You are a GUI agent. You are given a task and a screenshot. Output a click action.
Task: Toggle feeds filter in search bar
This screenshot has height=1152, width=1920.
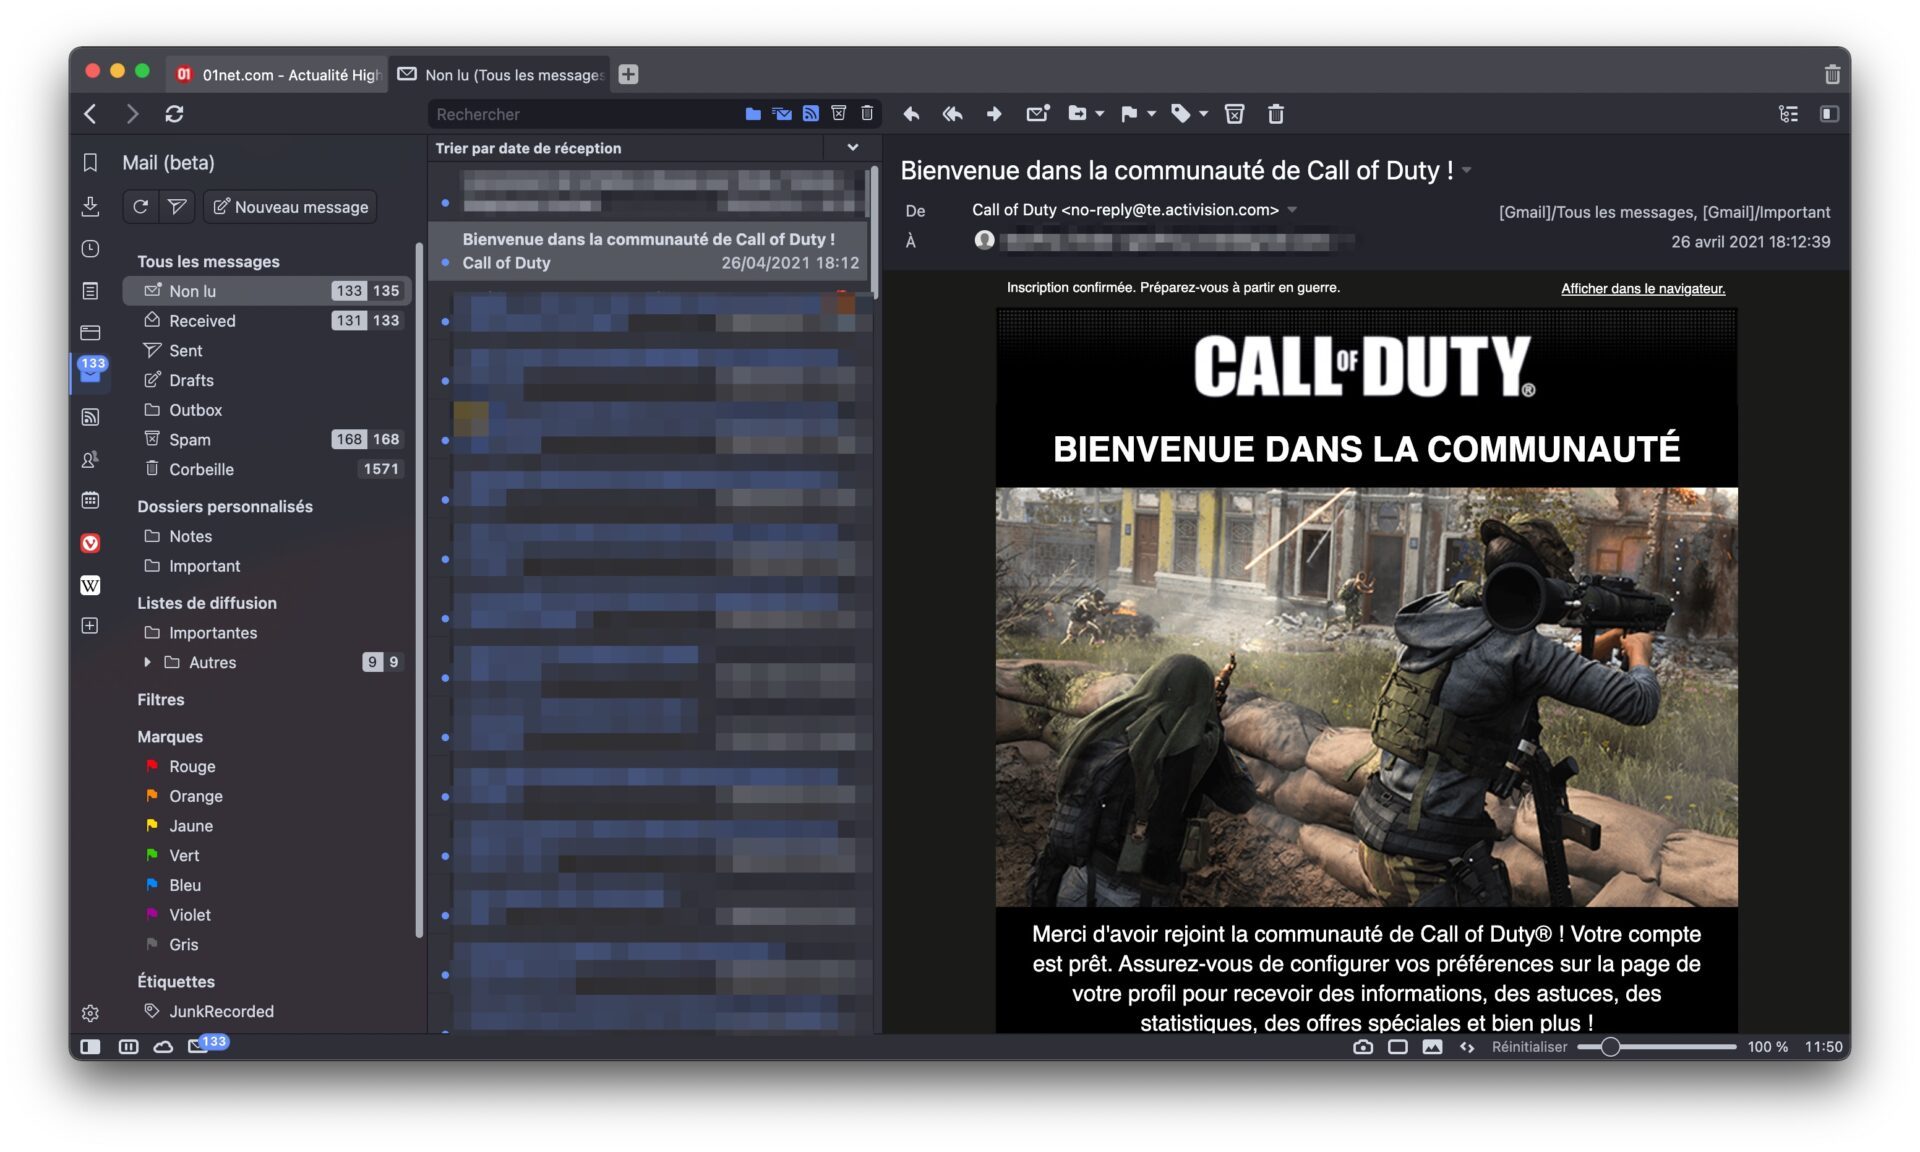point(811,114)
